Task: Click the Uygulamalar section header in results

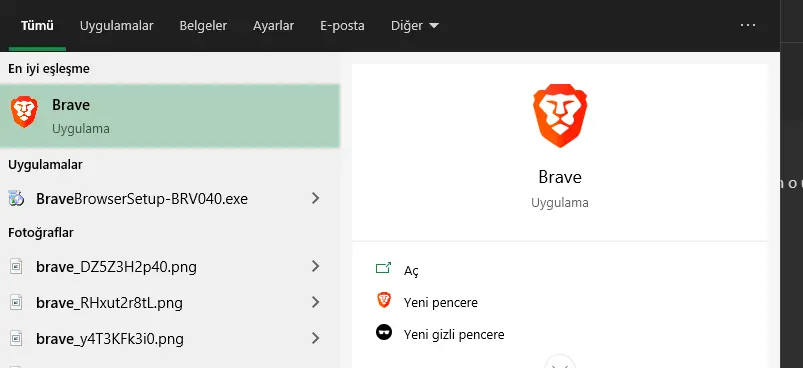Action: pyautogui.click(x=45, y=165)
